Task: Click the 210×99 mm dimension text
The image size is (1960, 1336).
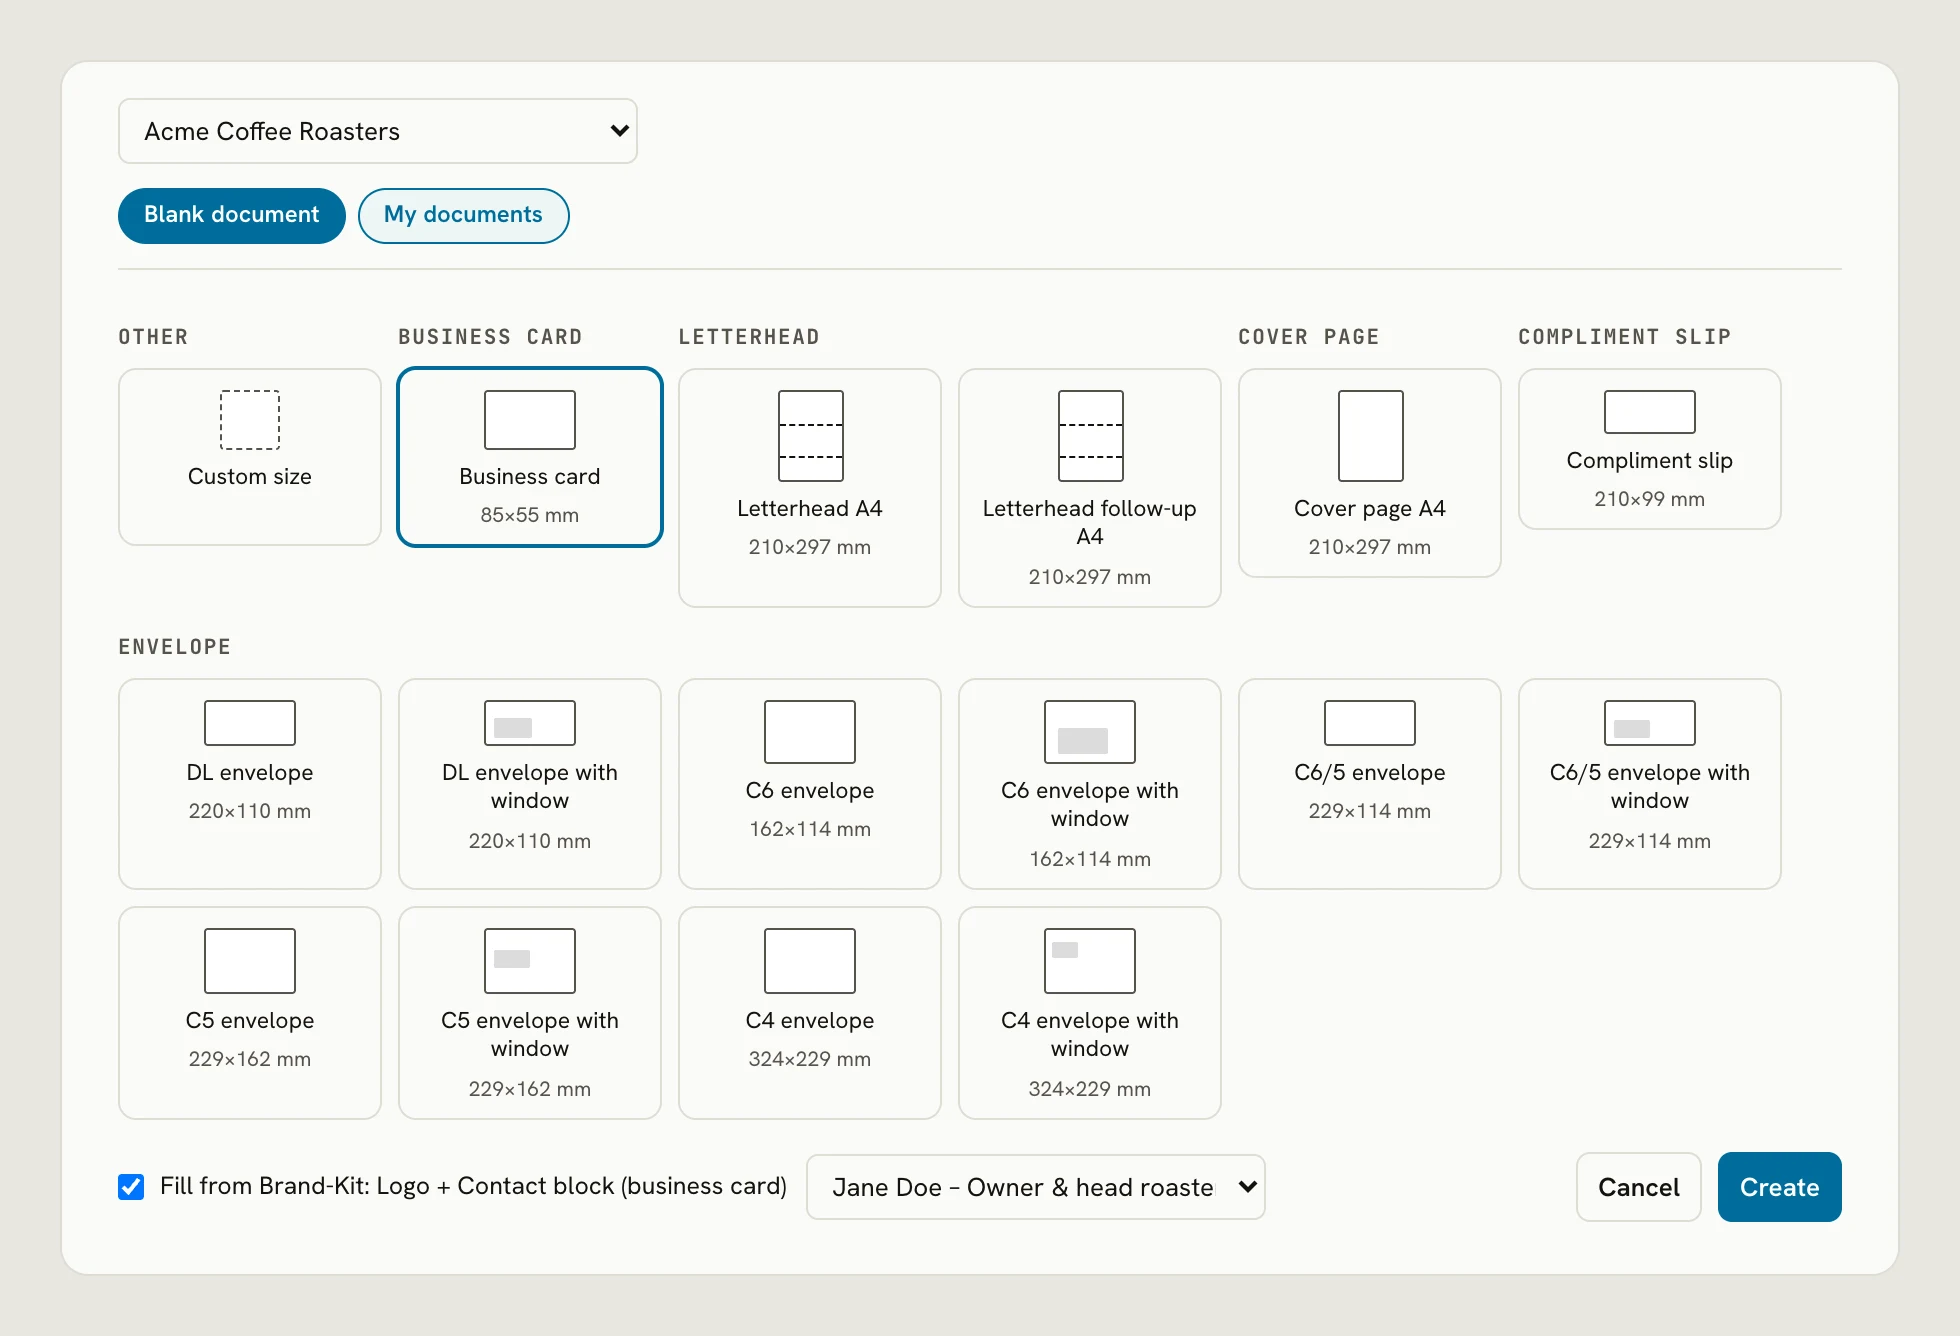Action: pyautogui.click(x=1650, y=499)
